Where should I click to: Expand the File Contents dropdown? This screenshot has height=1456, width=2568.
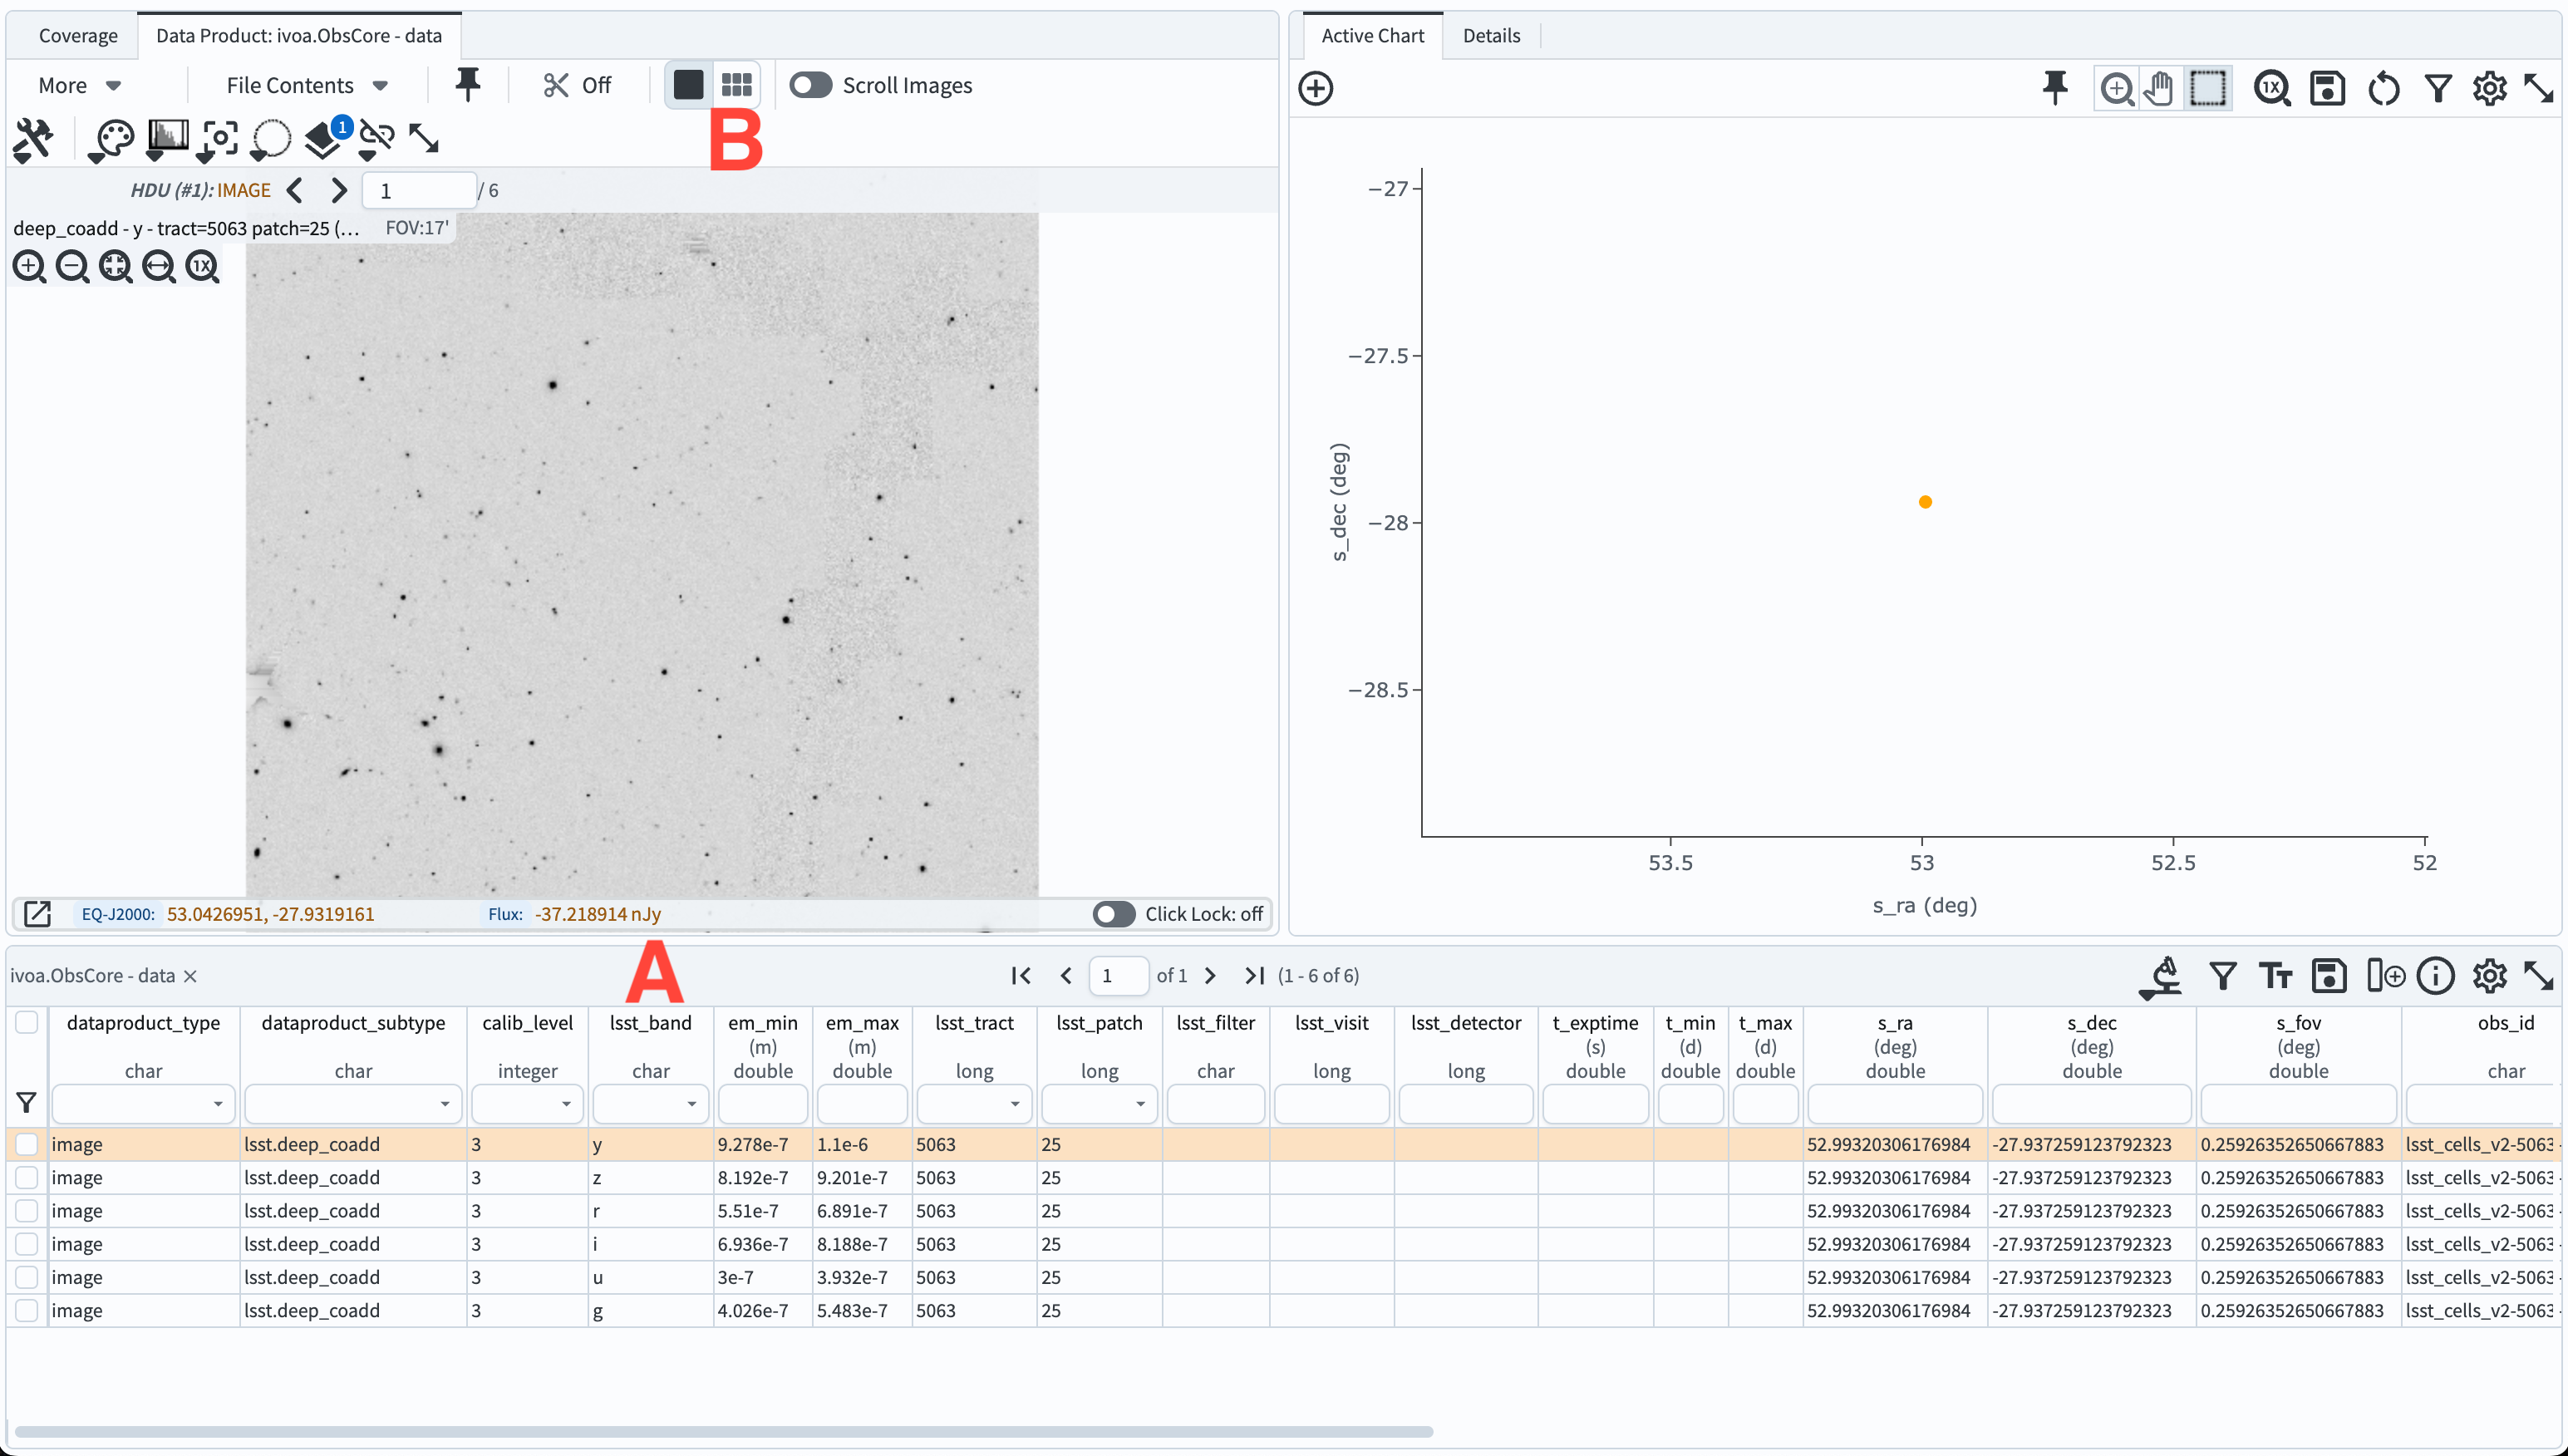click(307, 85)
